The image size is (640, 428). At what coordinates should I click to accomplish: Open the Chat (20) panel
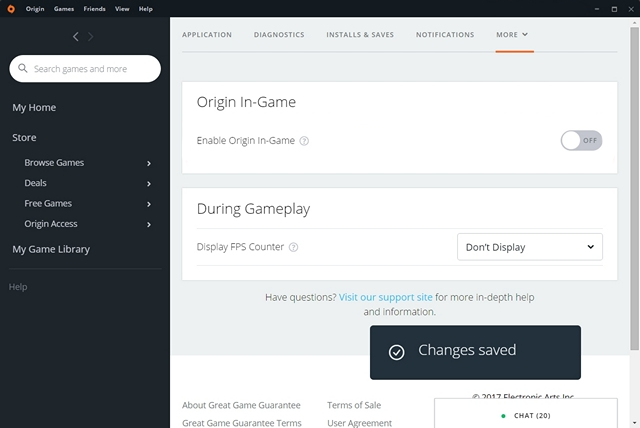pyautogui.click(x=526, y=414)
